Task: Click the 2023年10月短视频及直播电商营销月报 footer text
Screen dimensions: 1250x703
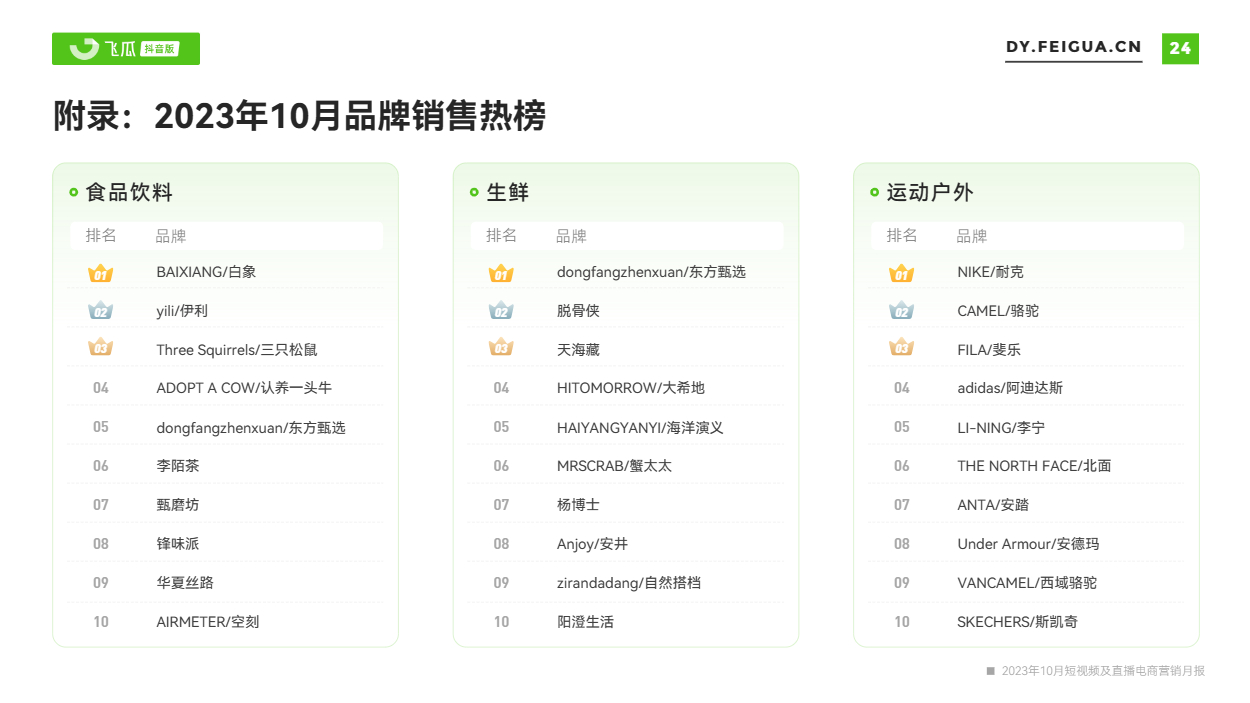Action: coord(1102,671)
